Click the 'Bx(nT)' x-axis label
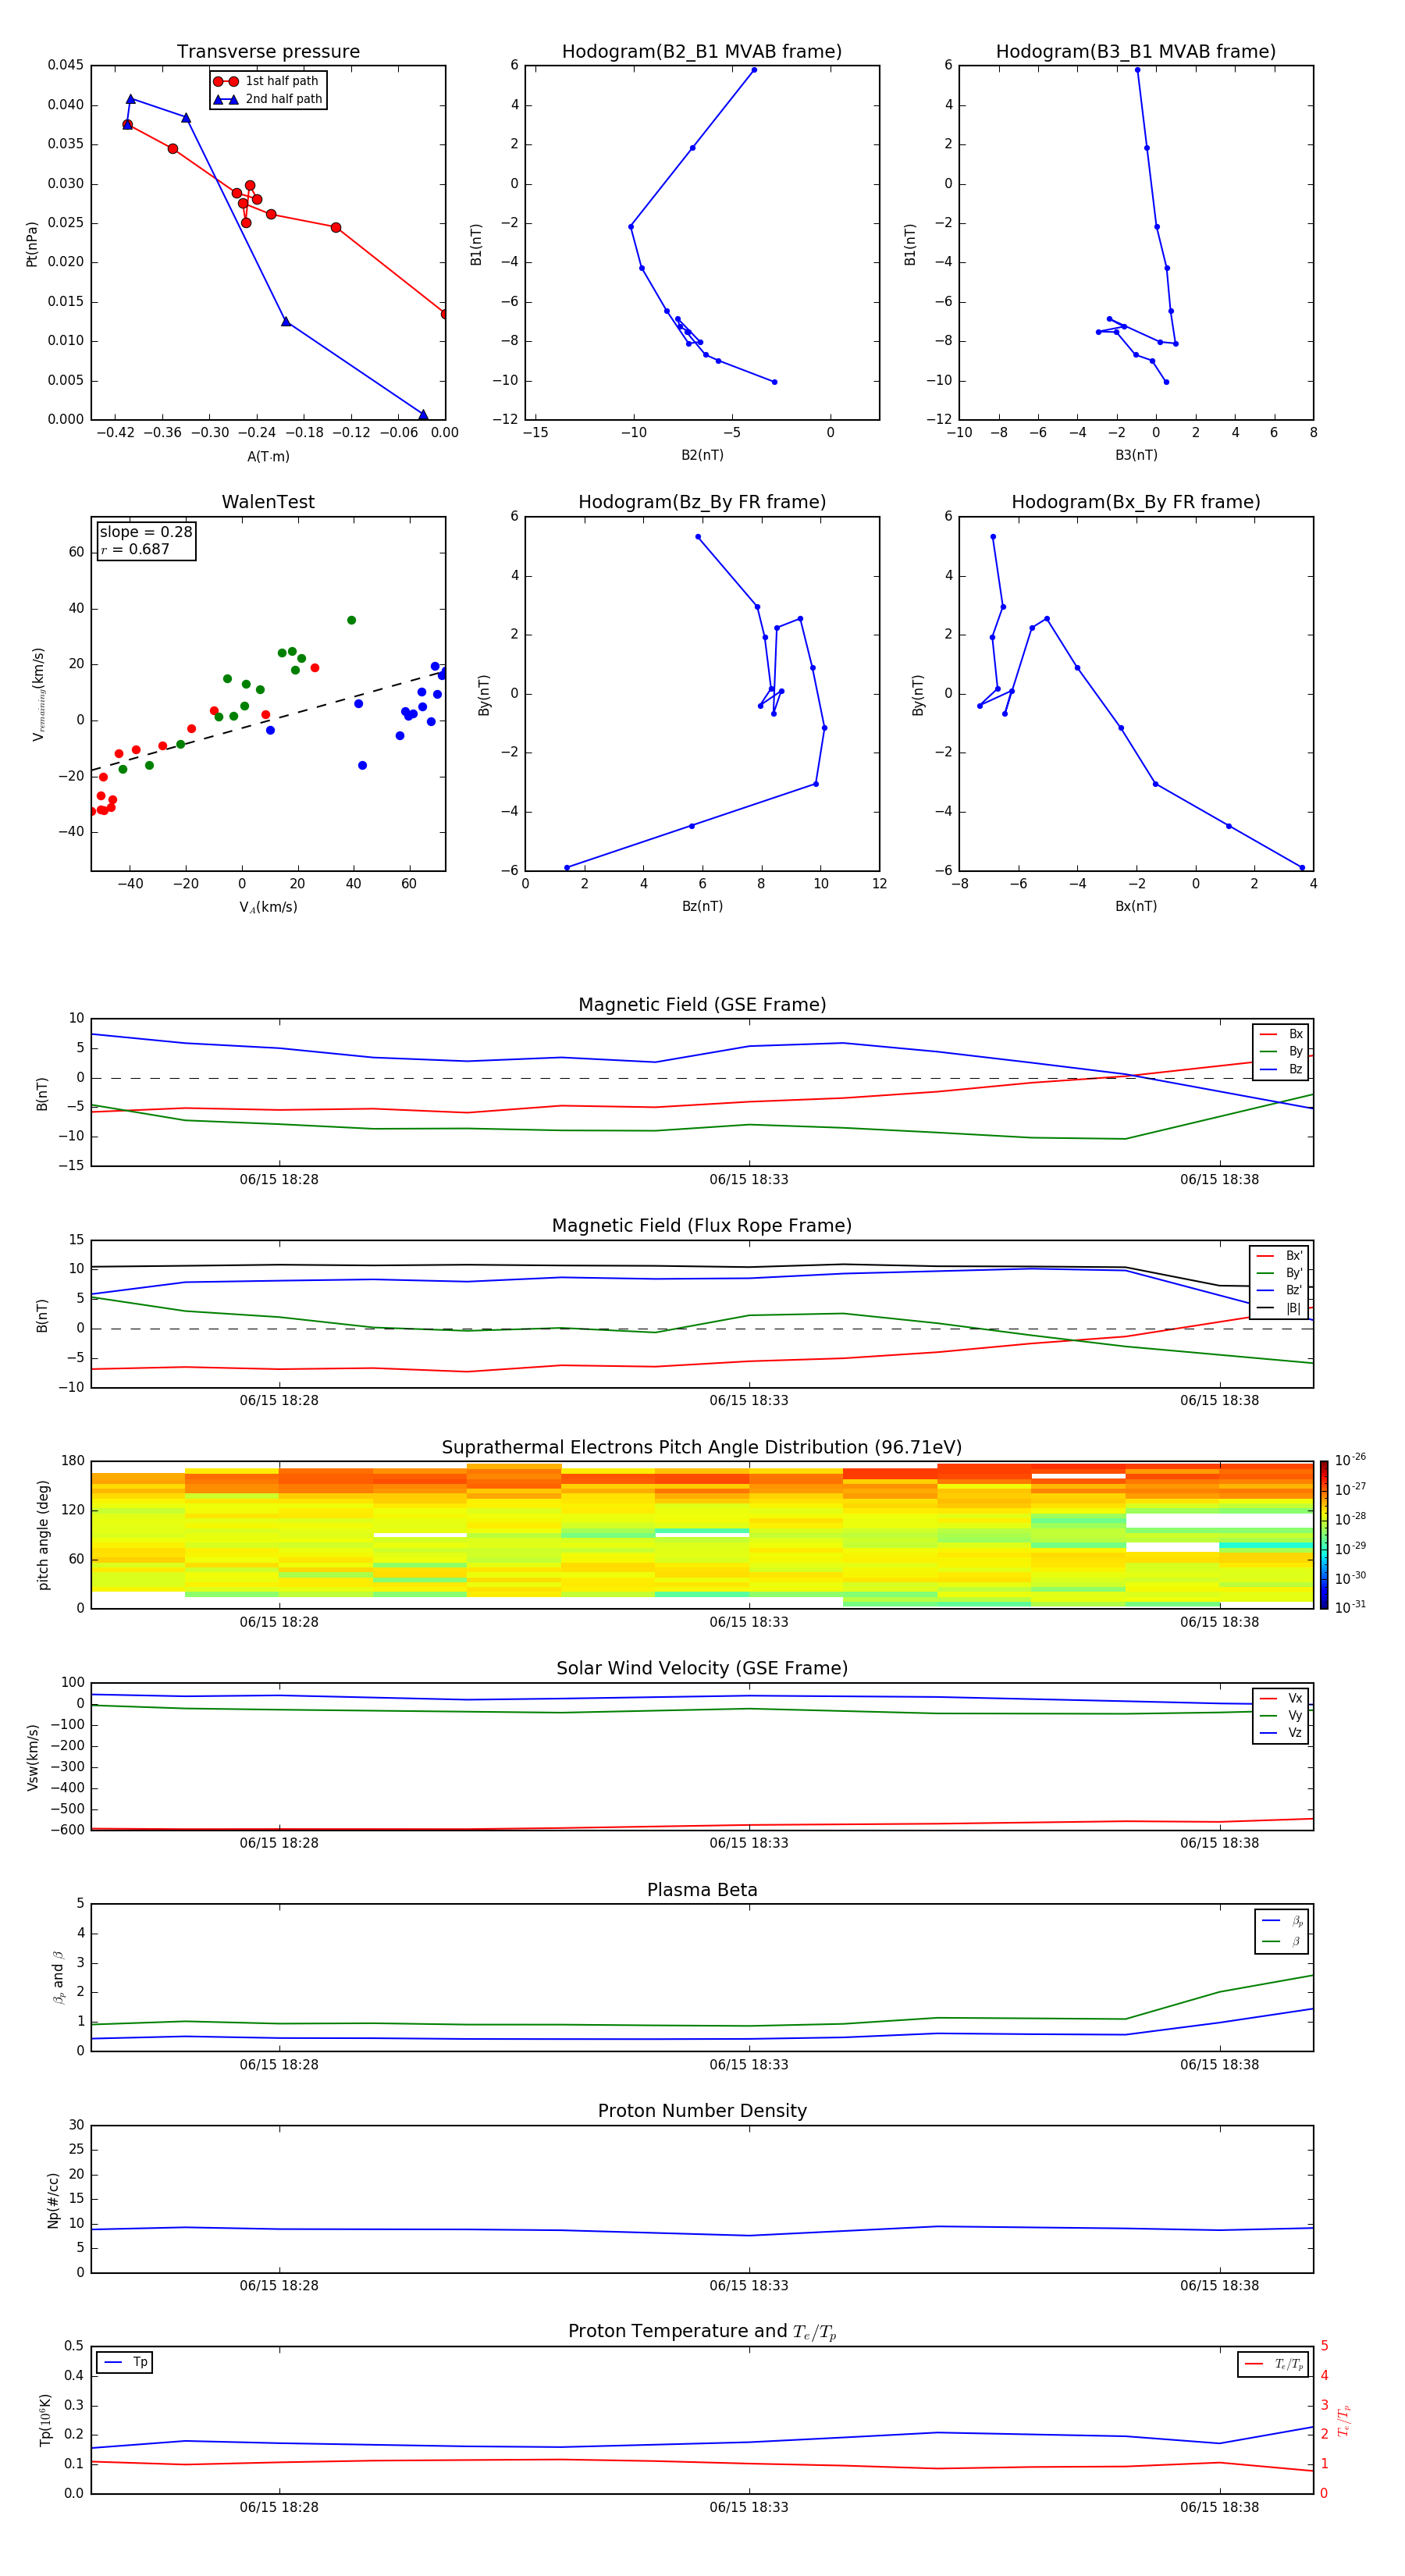 (1136, 906)
